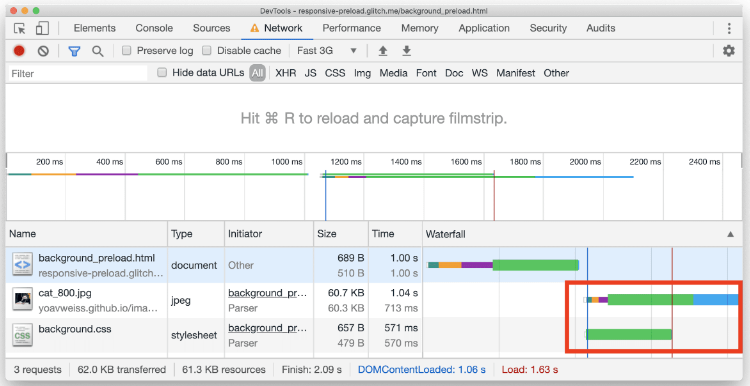Open the Memory tab
750x386 pixels.
tap(420, 28)
